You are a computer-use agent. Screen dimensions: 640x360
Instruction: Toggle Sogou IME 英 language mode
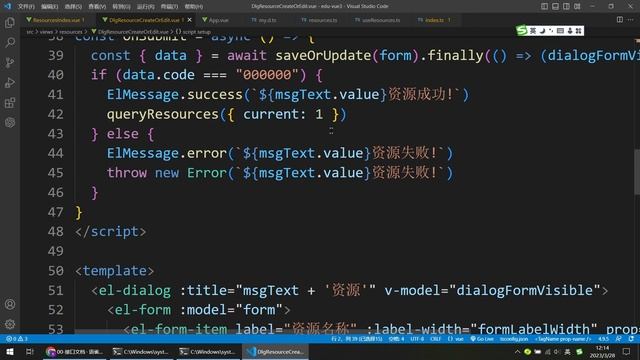pos(533,31)
